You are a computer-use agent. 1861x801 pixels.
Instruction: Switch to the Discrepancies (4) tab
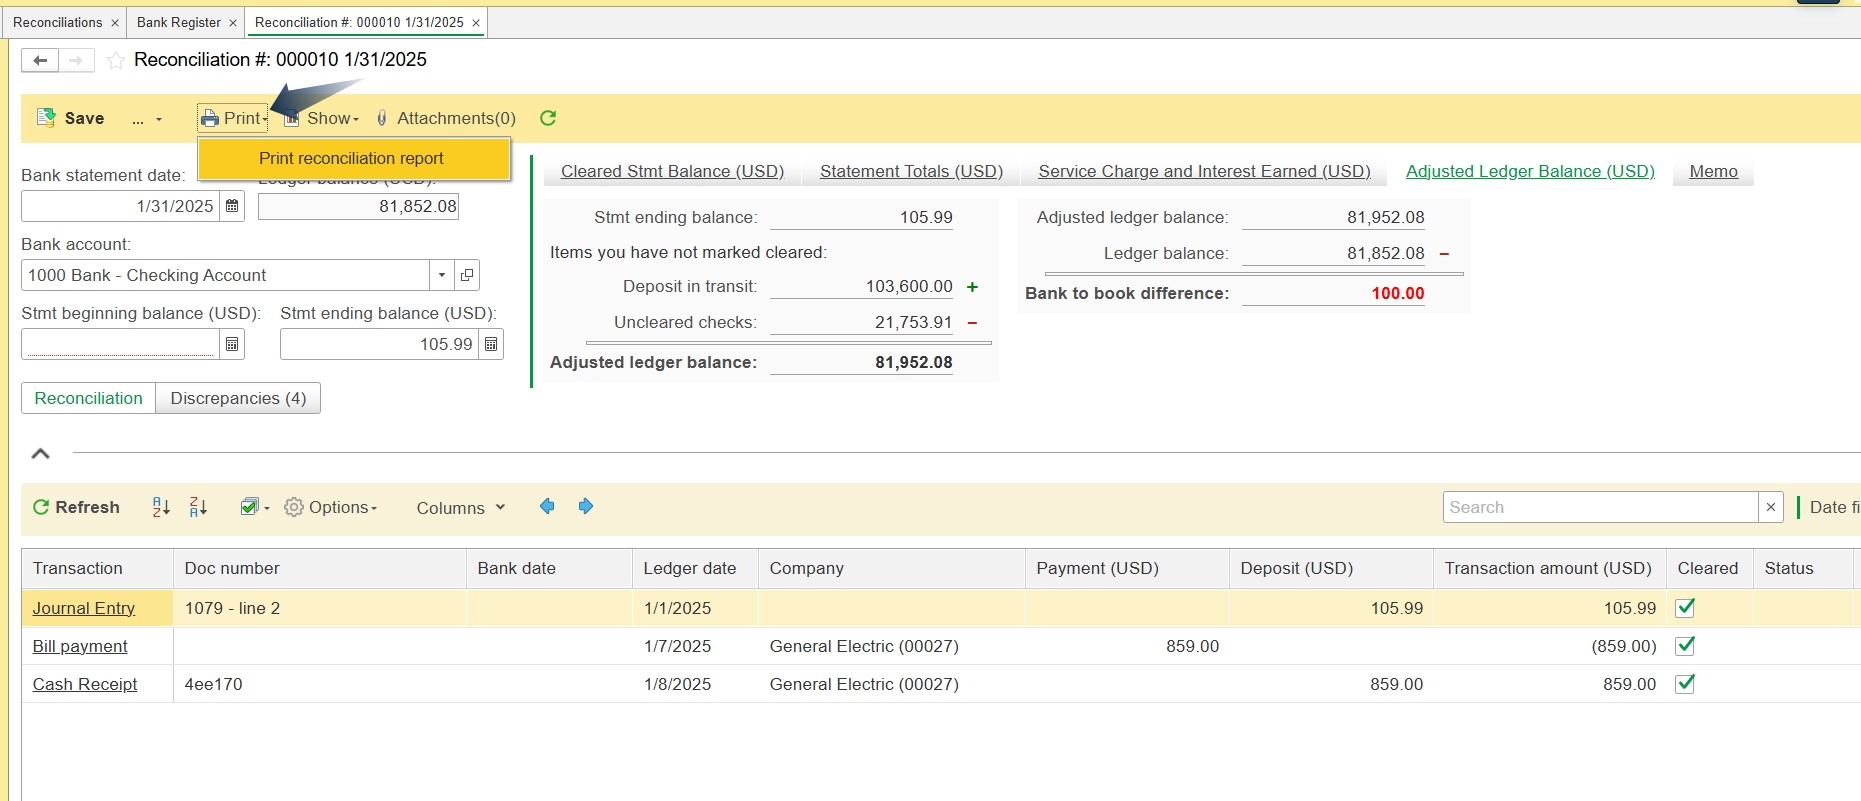click(238, 398)
